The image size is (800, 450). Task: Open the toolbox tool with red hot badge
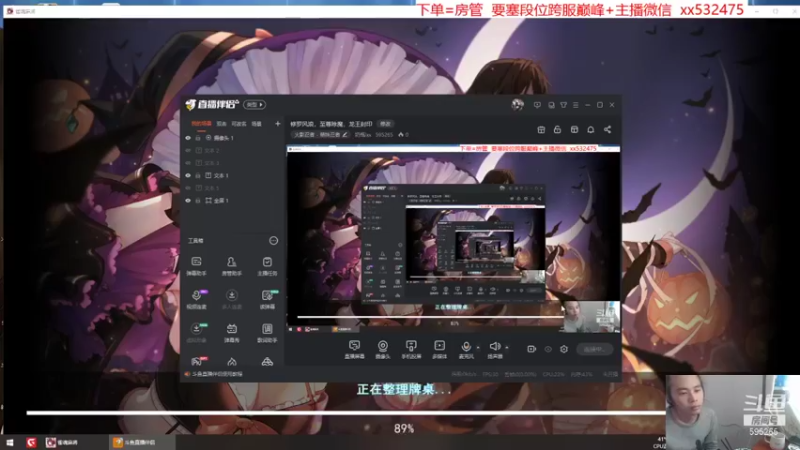pyautogui.click(x=196, y=361)
